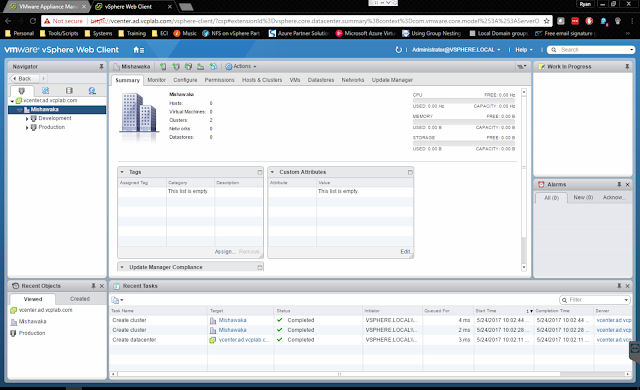Open the Permissions tab
Image resolution: width=640 pixels, height=390 pixels.
[x=219, y=80]
